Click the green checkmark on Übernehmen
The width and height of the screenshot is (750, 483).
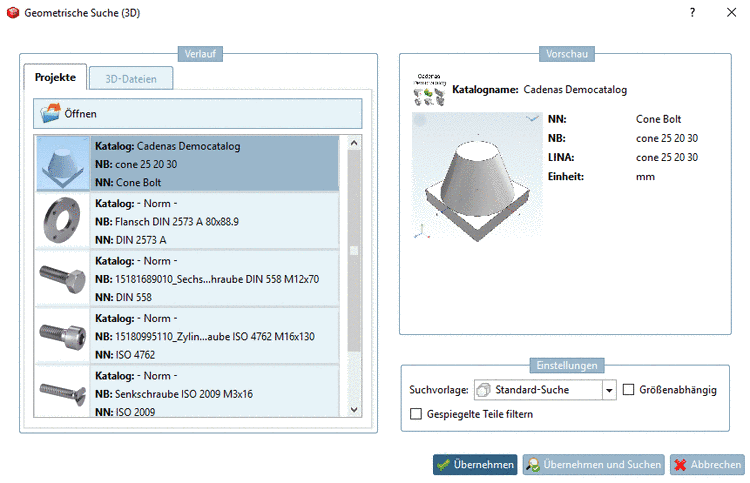click(x=443, y=464)
